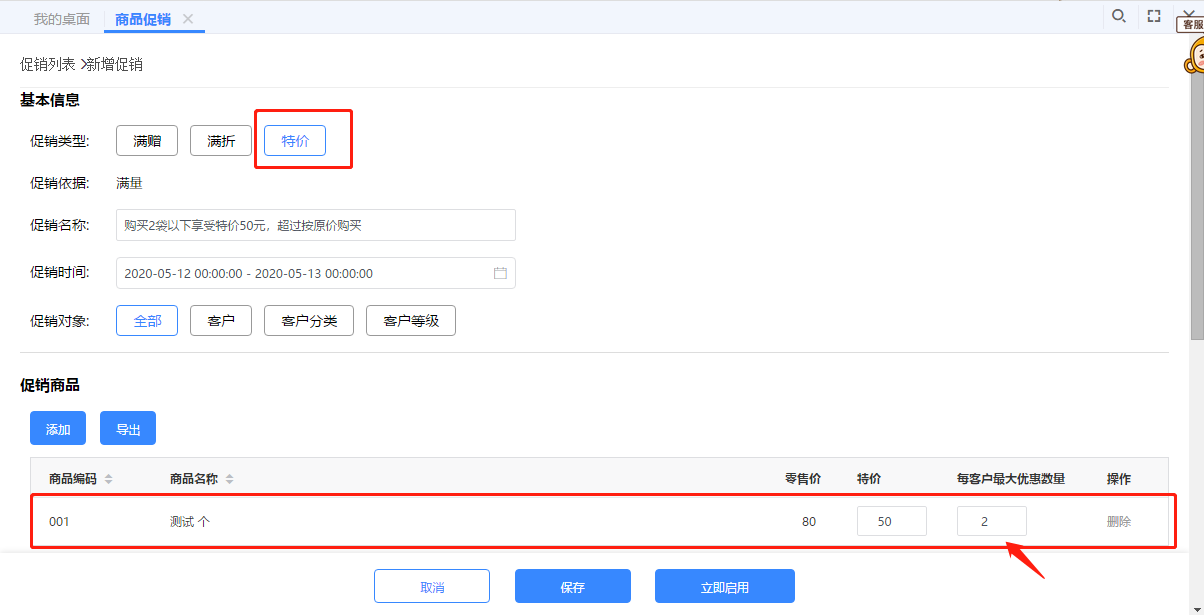1204x615 pixels.
Task: Select 满折 promotion type
Action: click(x=221, y=141)
